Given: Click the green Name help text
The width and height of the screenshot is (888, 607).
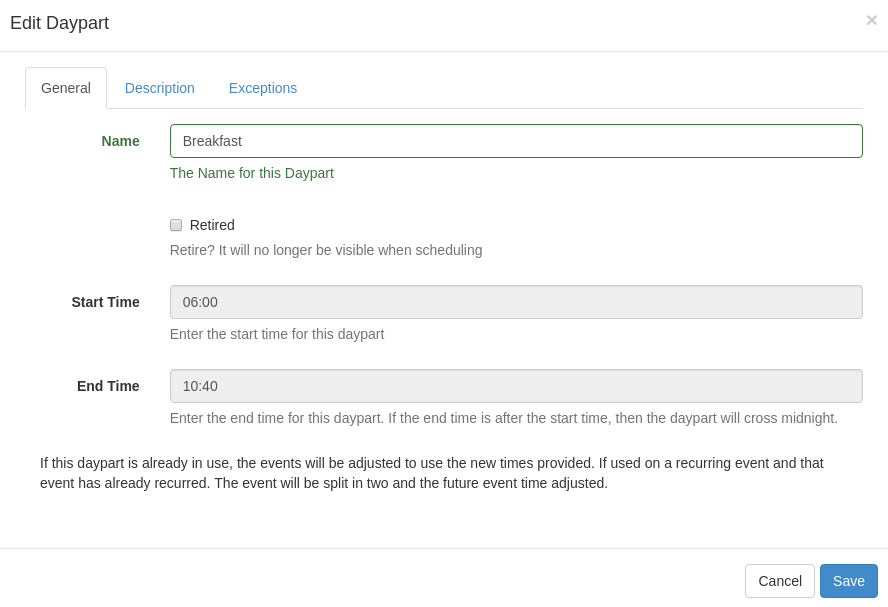Looking at the screenshot, I should pos(252,173).
